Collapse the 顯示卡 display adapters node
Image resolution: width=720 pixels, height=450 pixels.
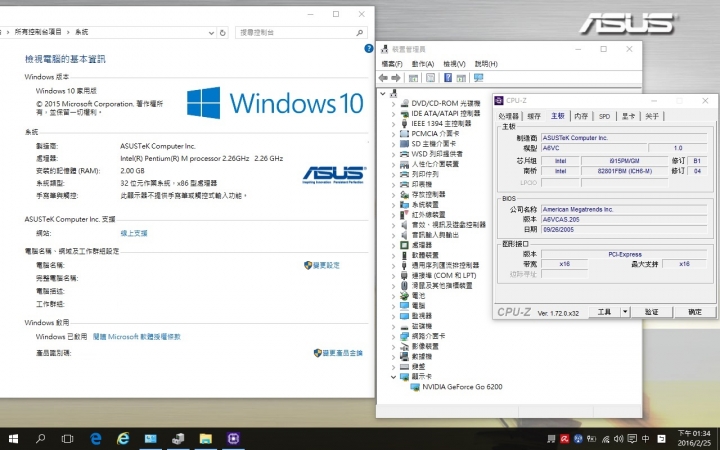pos(394,377)
